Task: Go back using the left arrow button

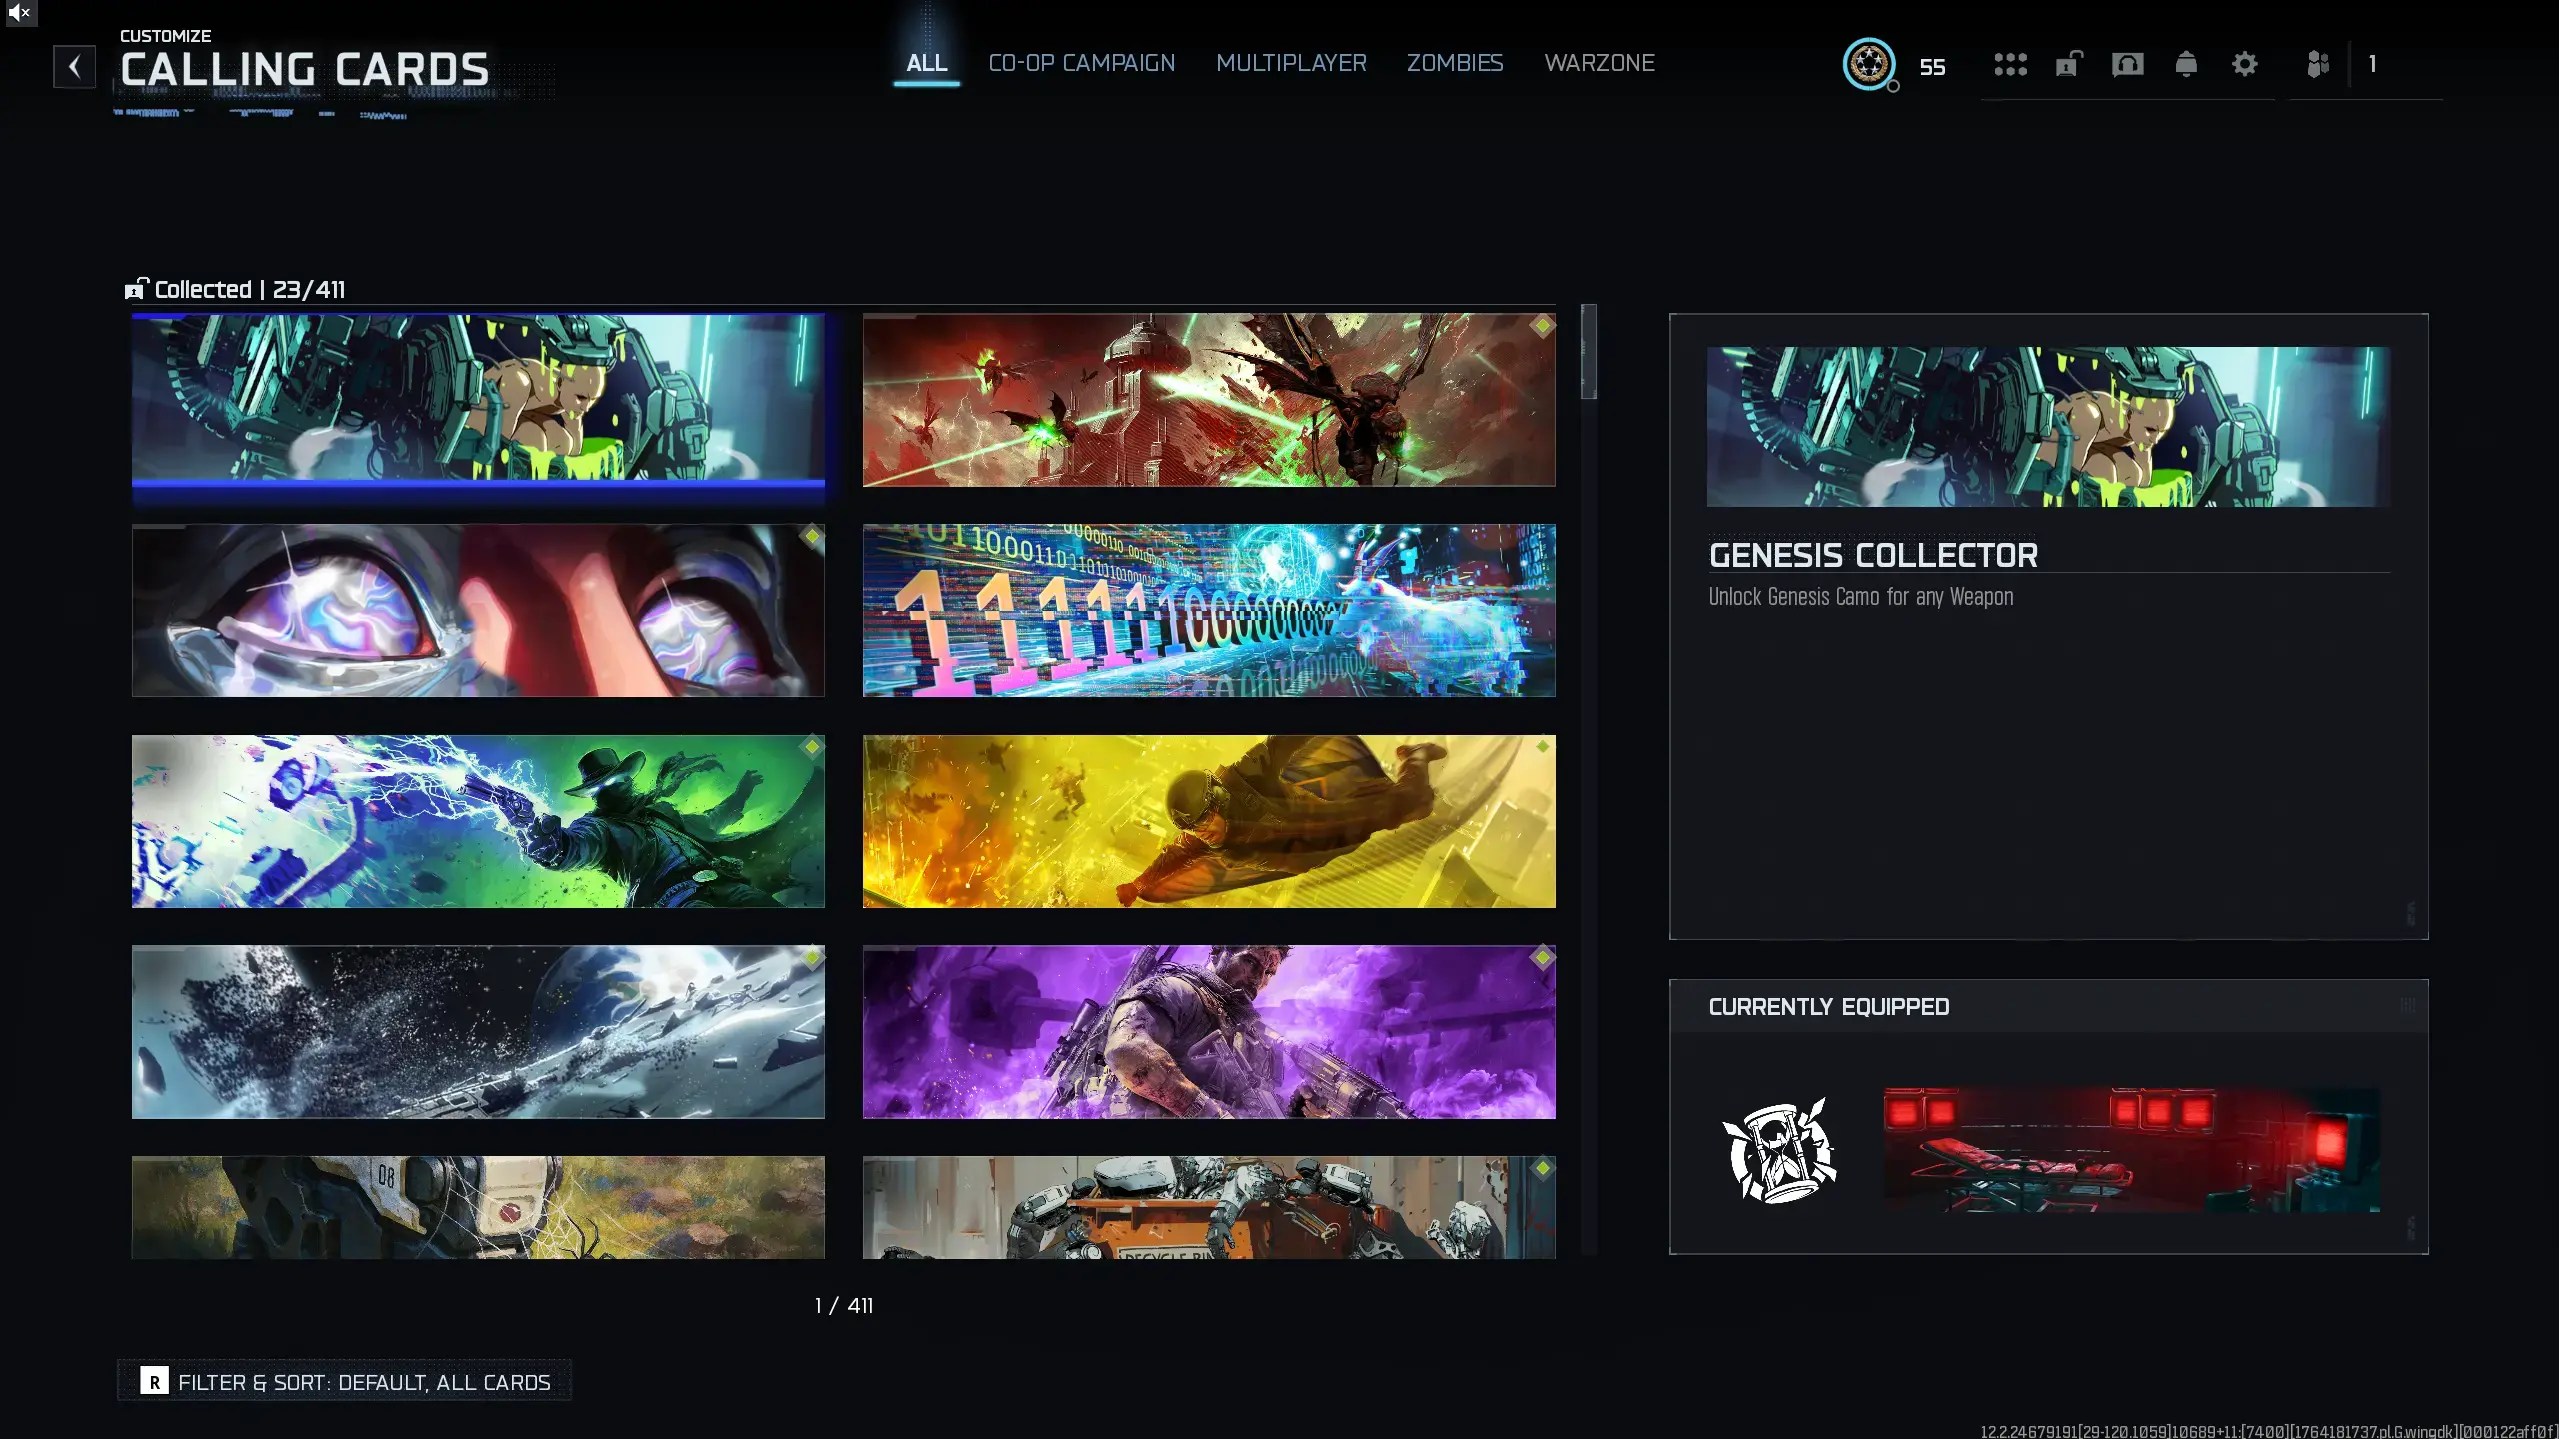Action: tap(74, 67)
